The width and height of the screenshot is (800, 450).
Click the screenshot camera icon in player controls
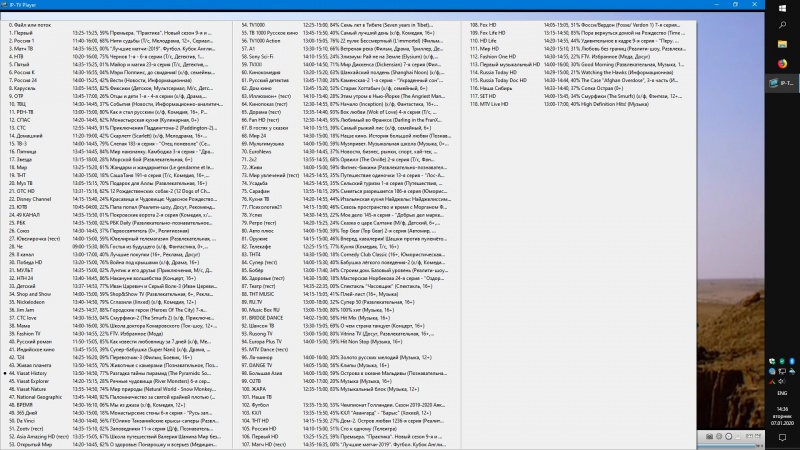coord(710,436)
